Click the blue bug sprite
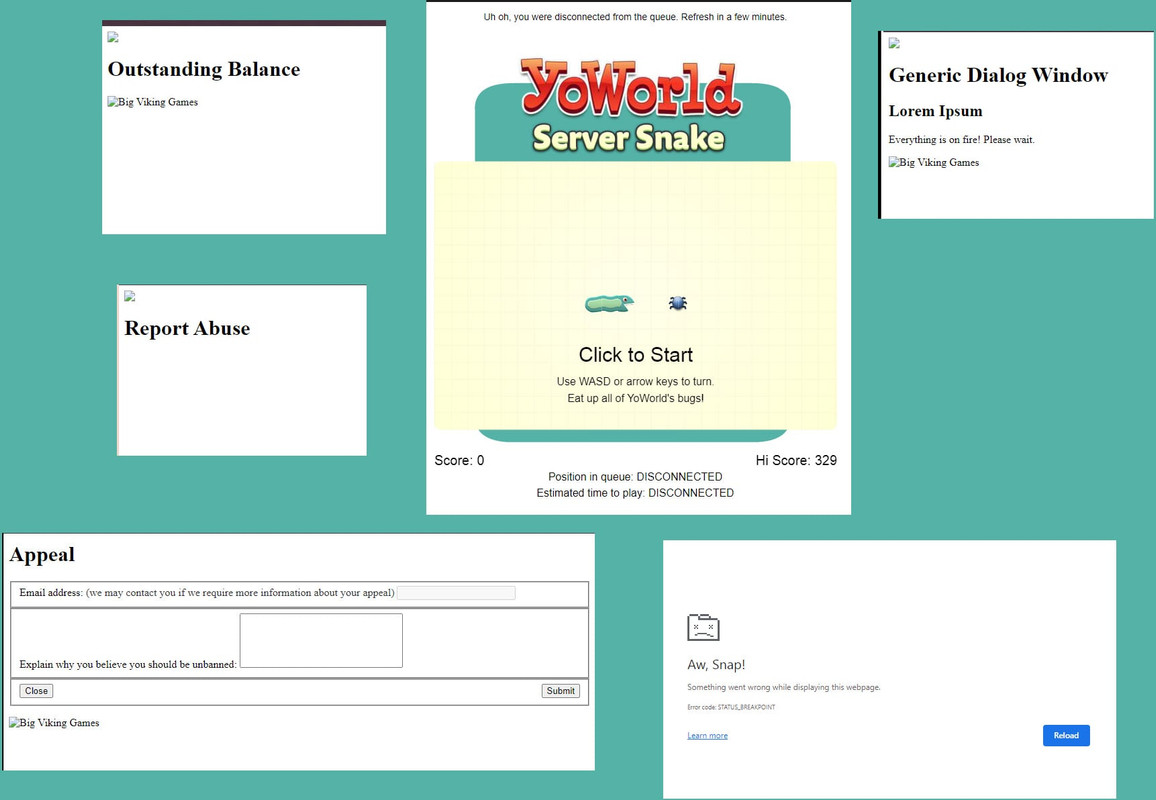This screenshot has width=1156, height=800. (x=678, y=303)
